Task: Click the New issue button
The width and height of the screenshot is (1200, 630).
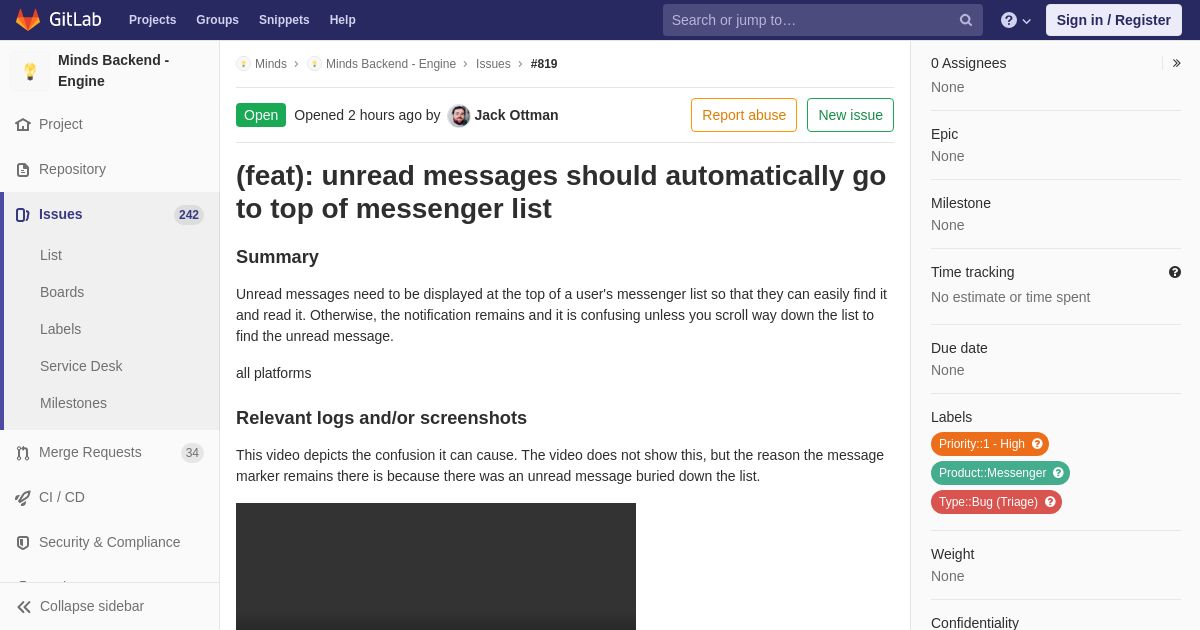Action: coord(850,115)
